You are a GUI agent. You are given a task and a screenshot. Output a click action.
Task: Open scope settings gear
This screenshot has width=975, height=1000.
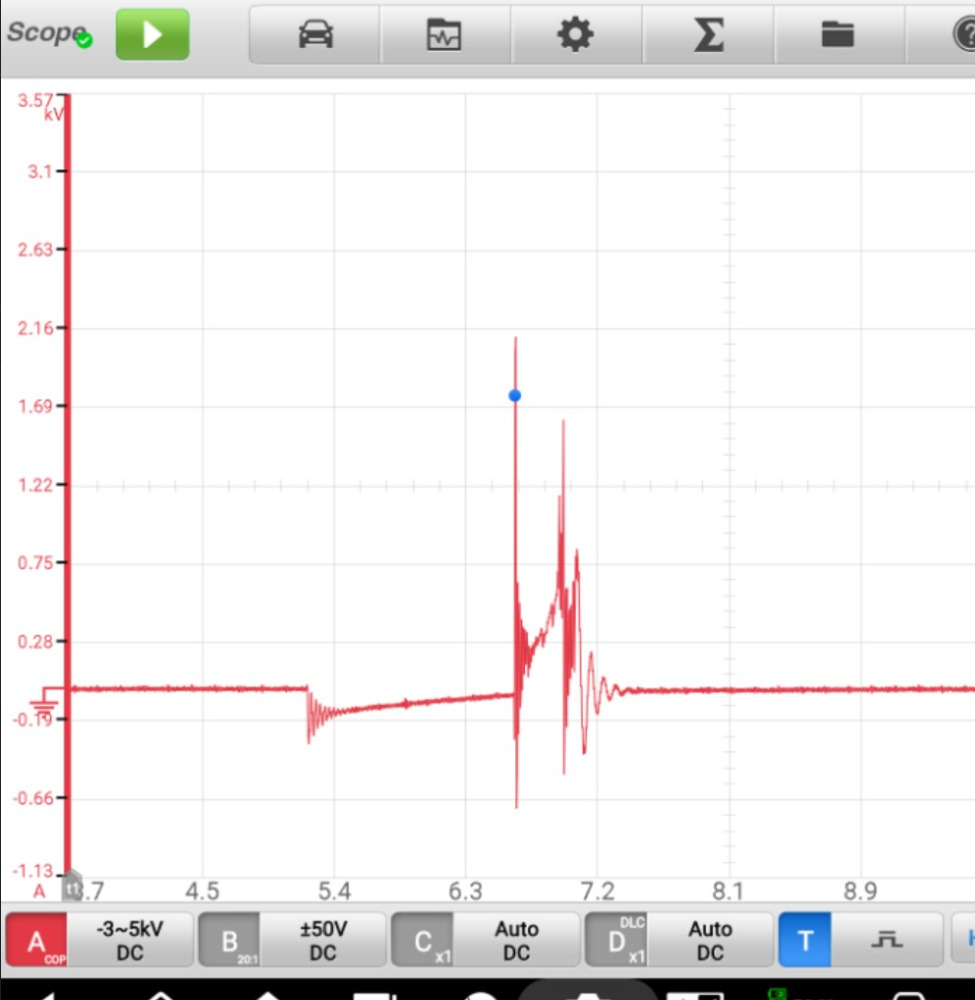click(575, 35)
